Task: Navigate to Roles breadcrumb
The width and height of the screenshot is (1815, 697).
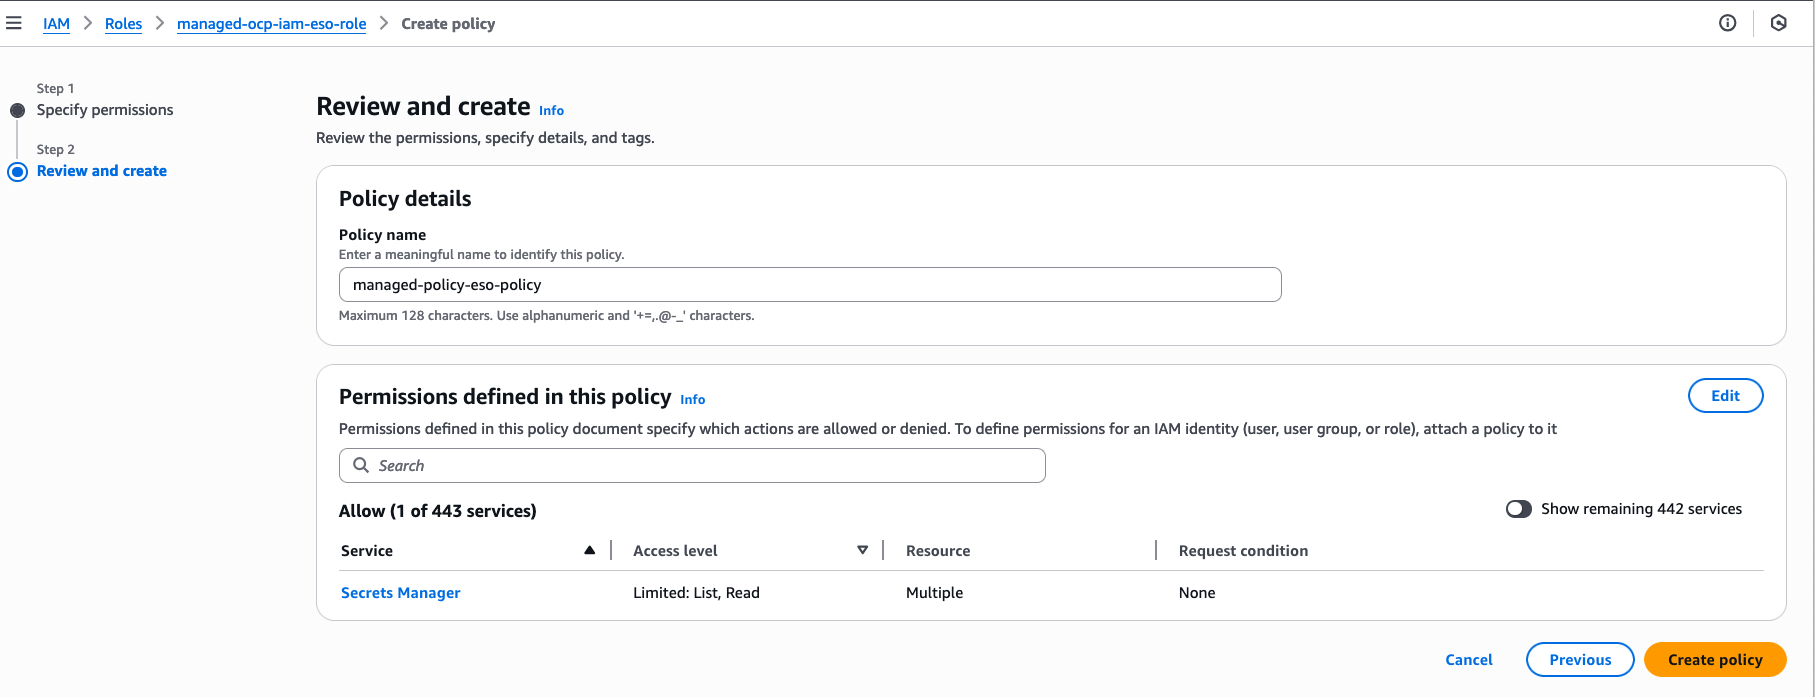Action: pyautogui.click(x=123, y=24)
